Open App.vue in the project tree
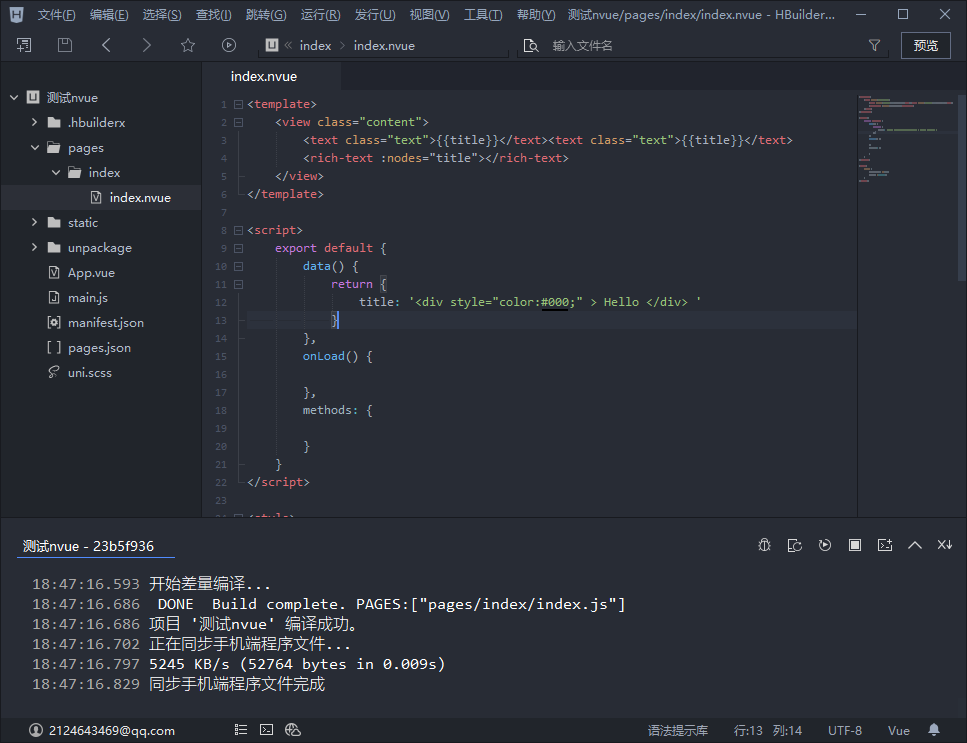This screenshot has height=743, width=967. (x=91, y=273)
